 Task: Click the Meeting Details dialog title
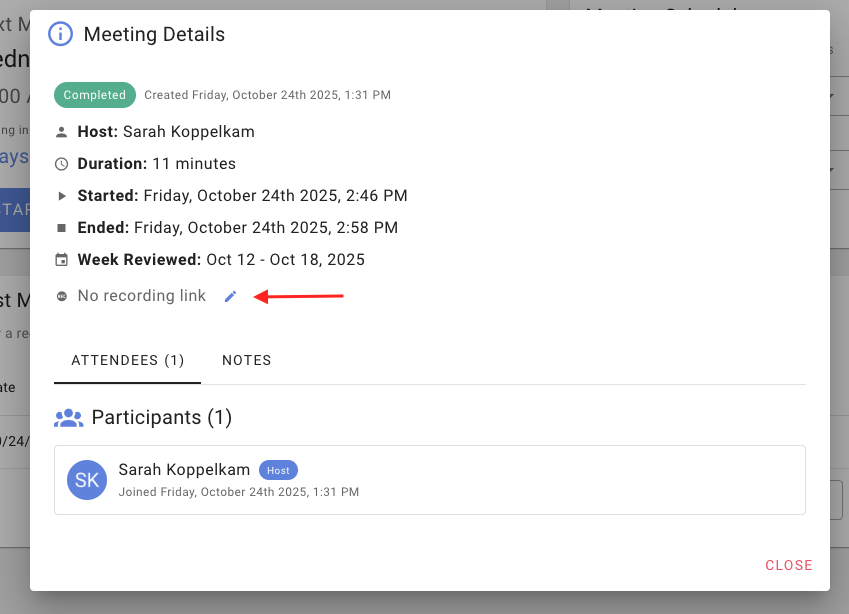tap(154, 35)
